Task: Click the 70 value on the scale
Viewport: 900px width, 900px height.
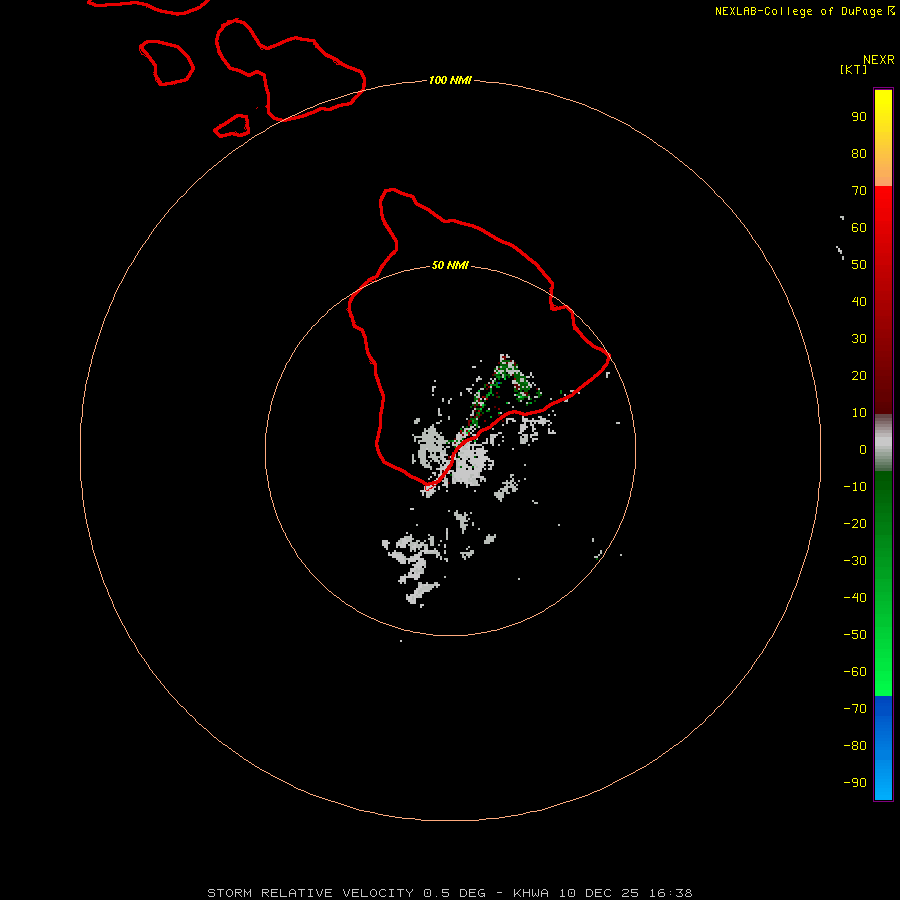Action: point(859,191)
